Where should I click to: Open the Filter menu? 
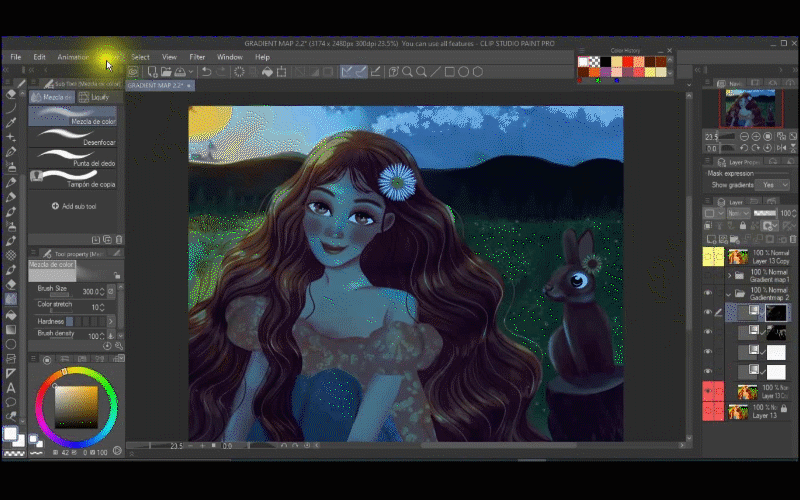pyautogui.click(x=197, y=57)
